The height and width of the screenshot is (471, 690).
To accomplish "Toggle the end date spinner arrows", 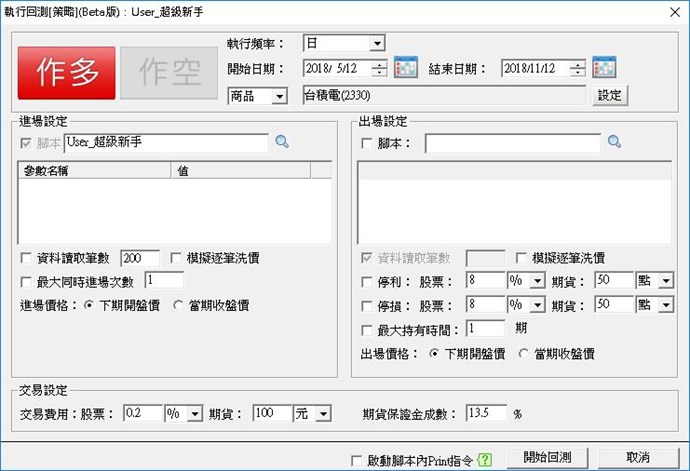I will point(577,68).
